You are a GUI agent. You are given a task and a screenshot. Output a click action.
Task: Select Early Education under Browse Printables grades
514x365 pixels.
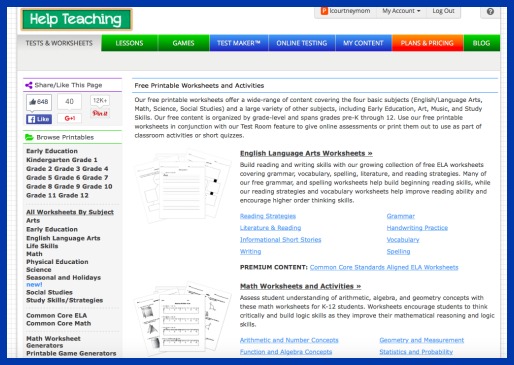coord(52,151)
